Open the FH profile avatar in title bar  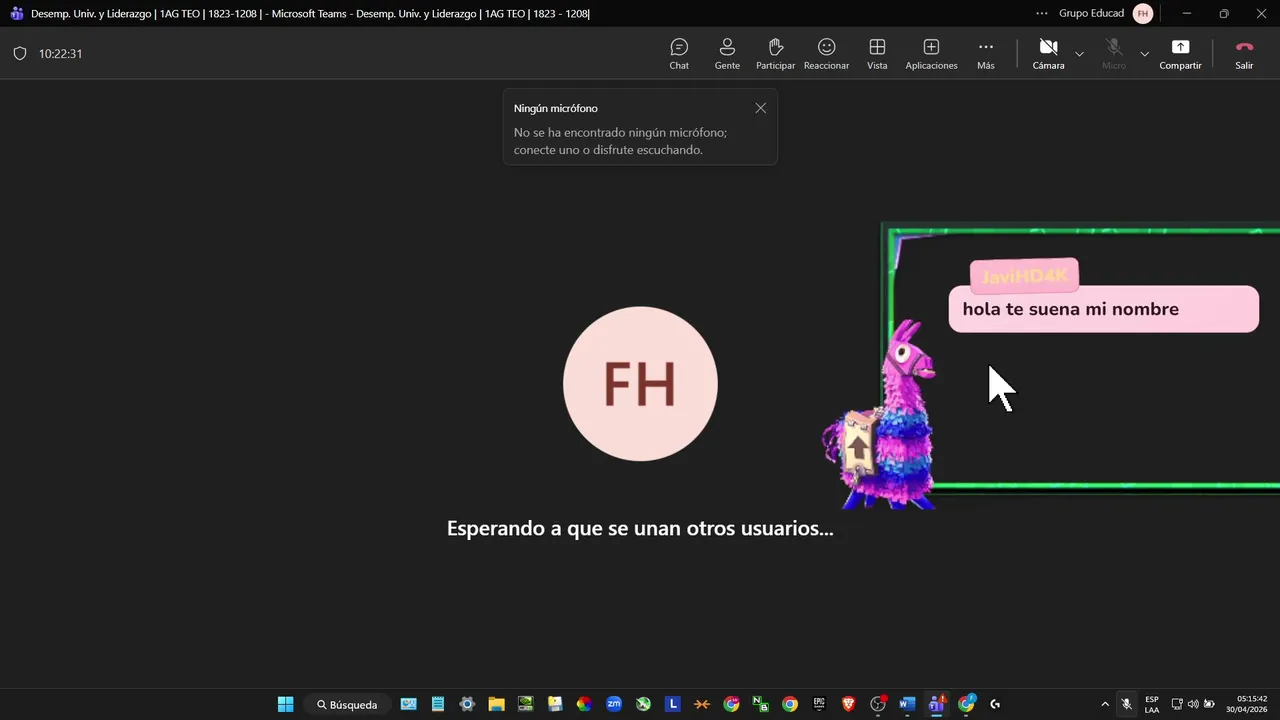coord(1143,14)
